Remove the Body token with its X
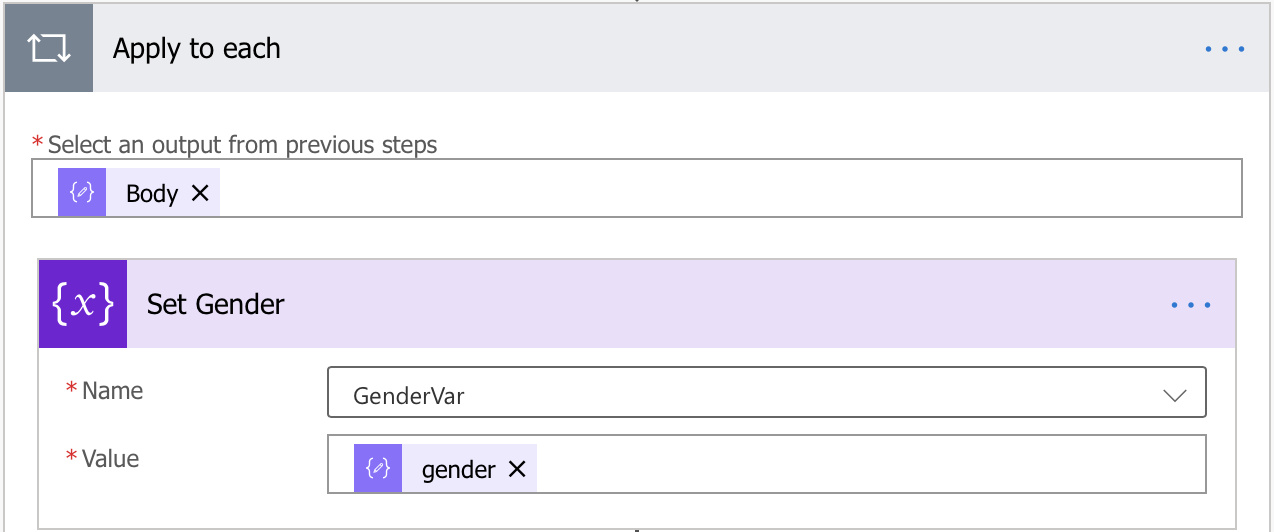1274x532 pixels. click(x=200, y=193)
